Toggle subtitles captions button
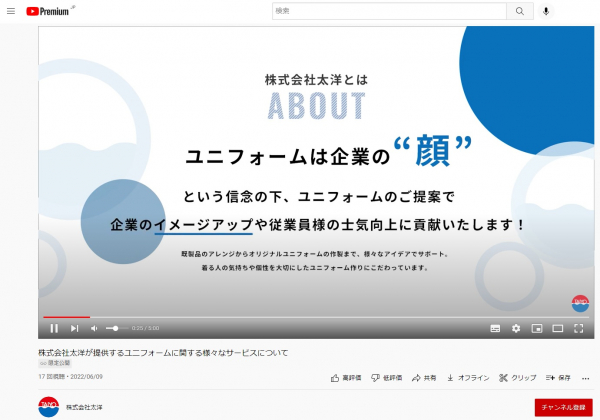Viewport: 600px width, 420px height. [x=495, y=328]
